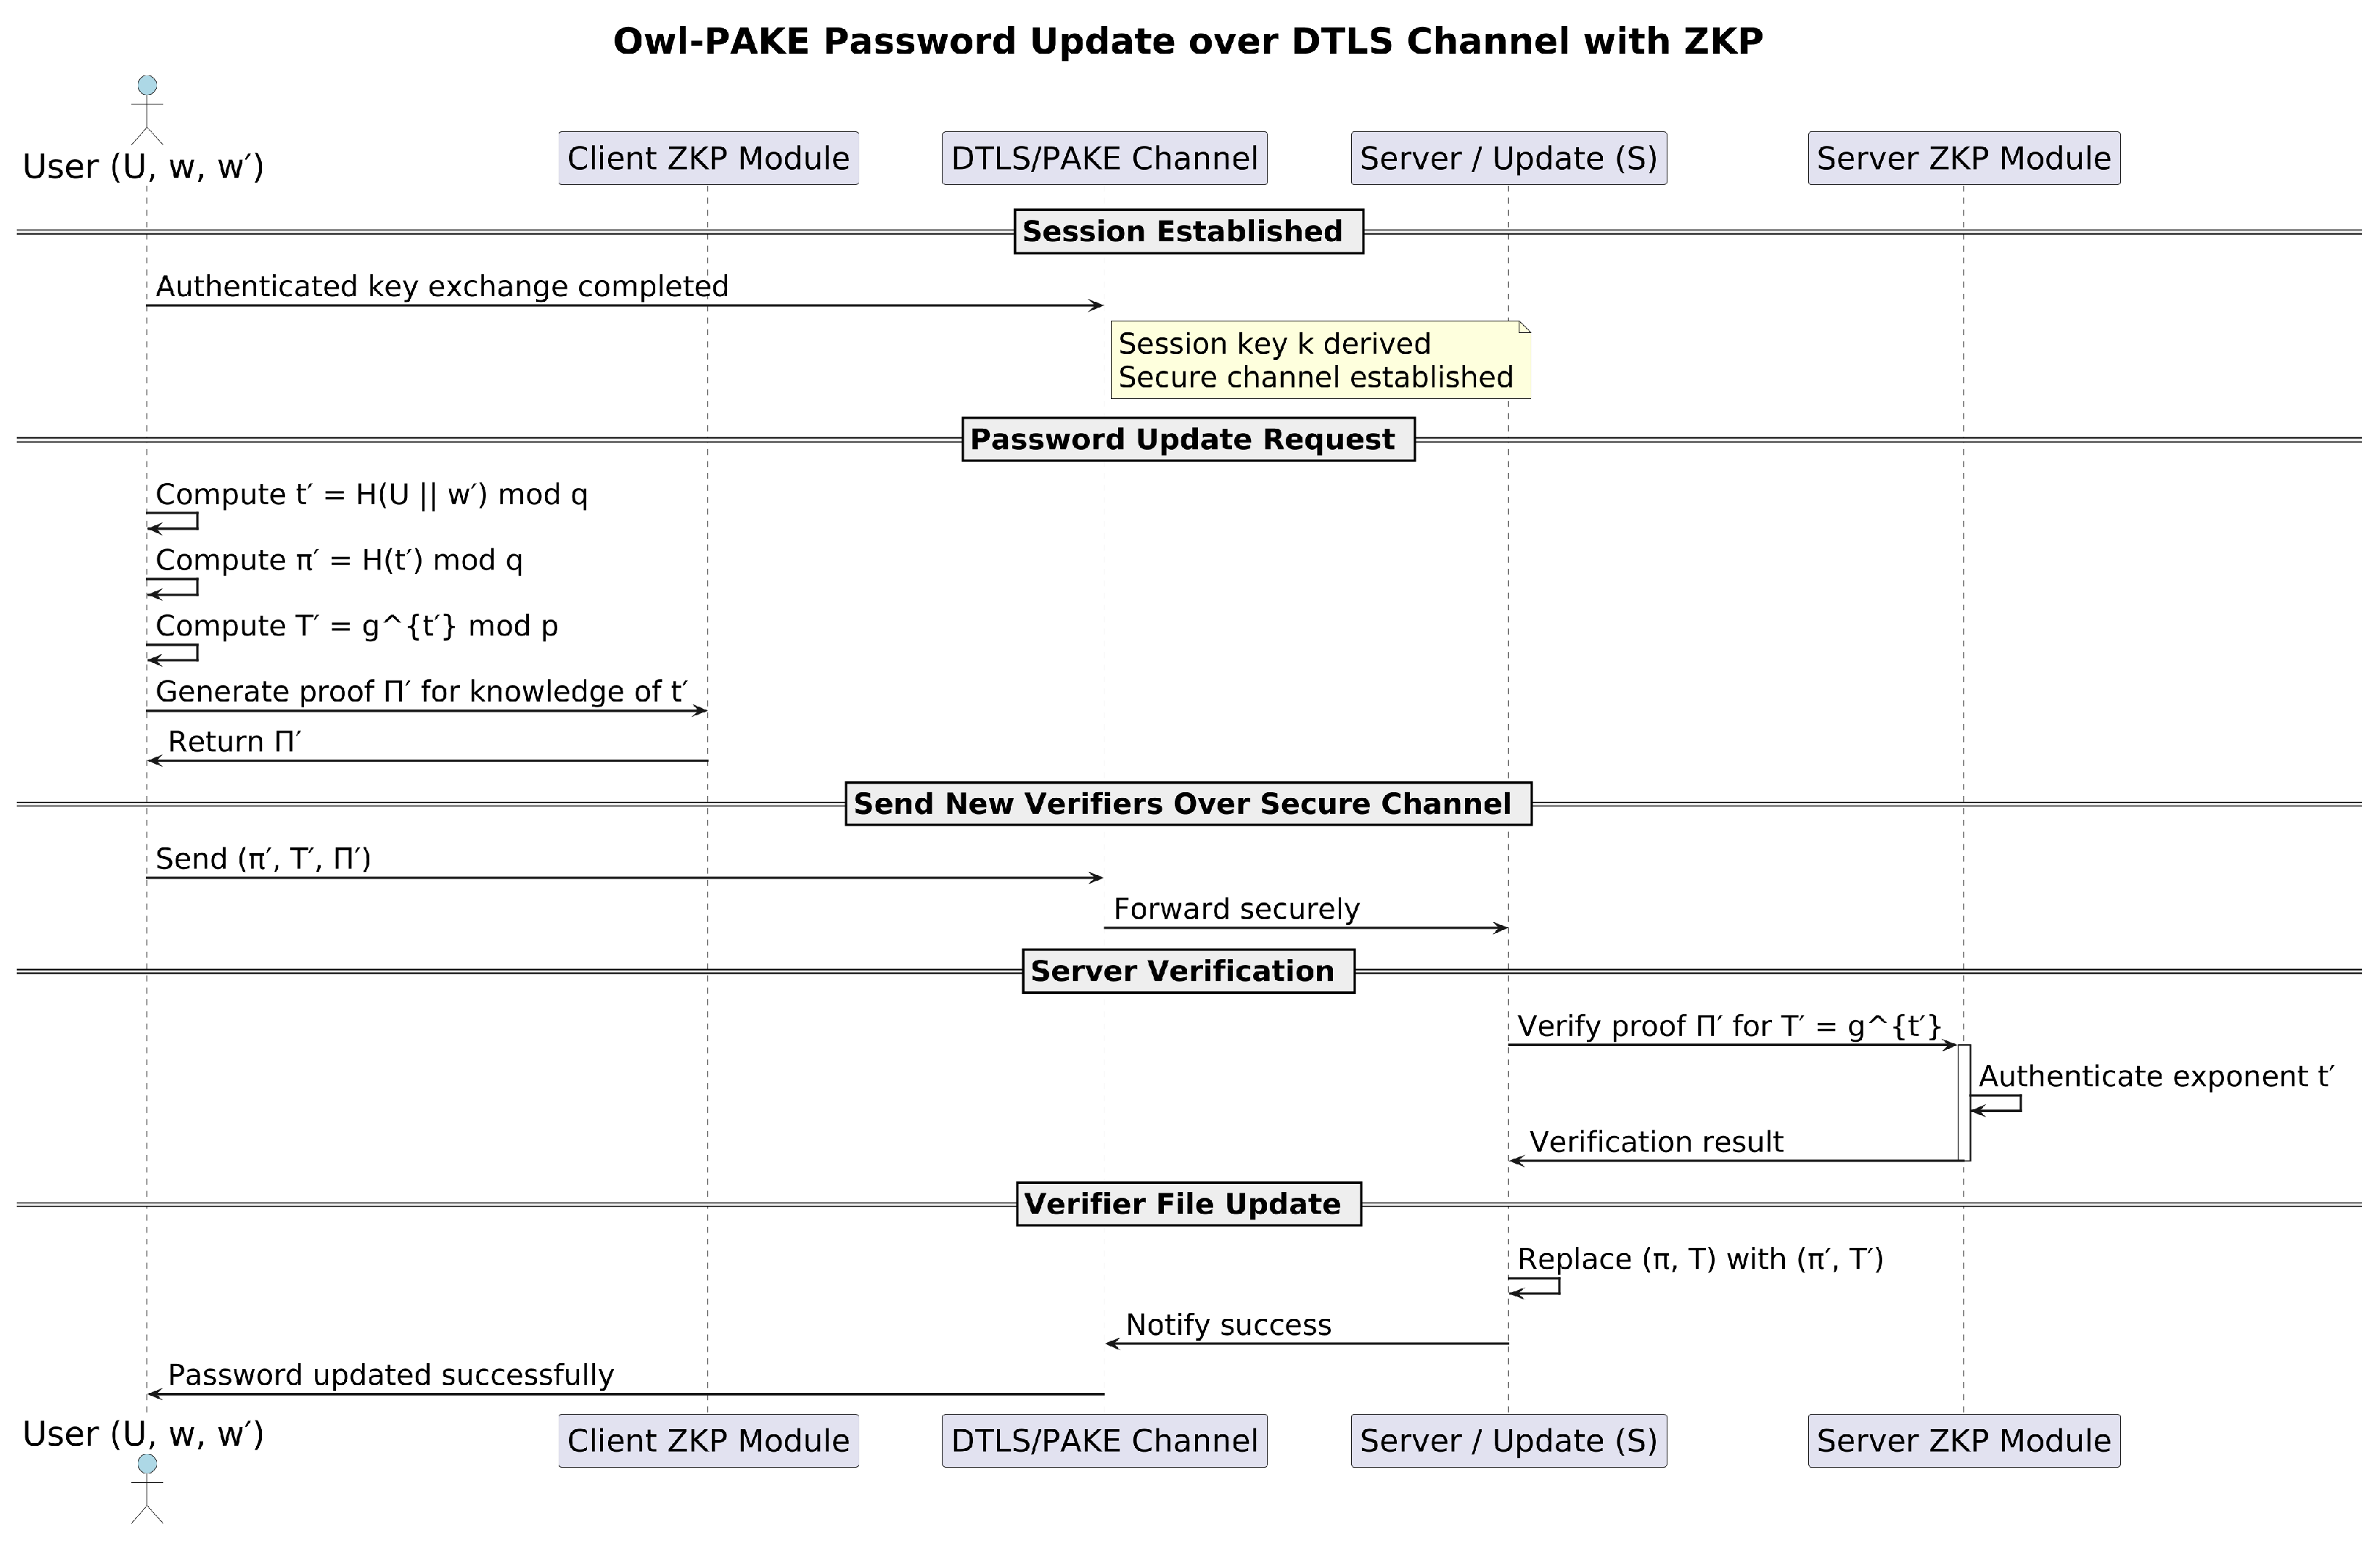Image resolution: width=2380 pixels, height=1546 pixels.
Task: Click the top Client ZKP Module box
Action: click(708, 158)
